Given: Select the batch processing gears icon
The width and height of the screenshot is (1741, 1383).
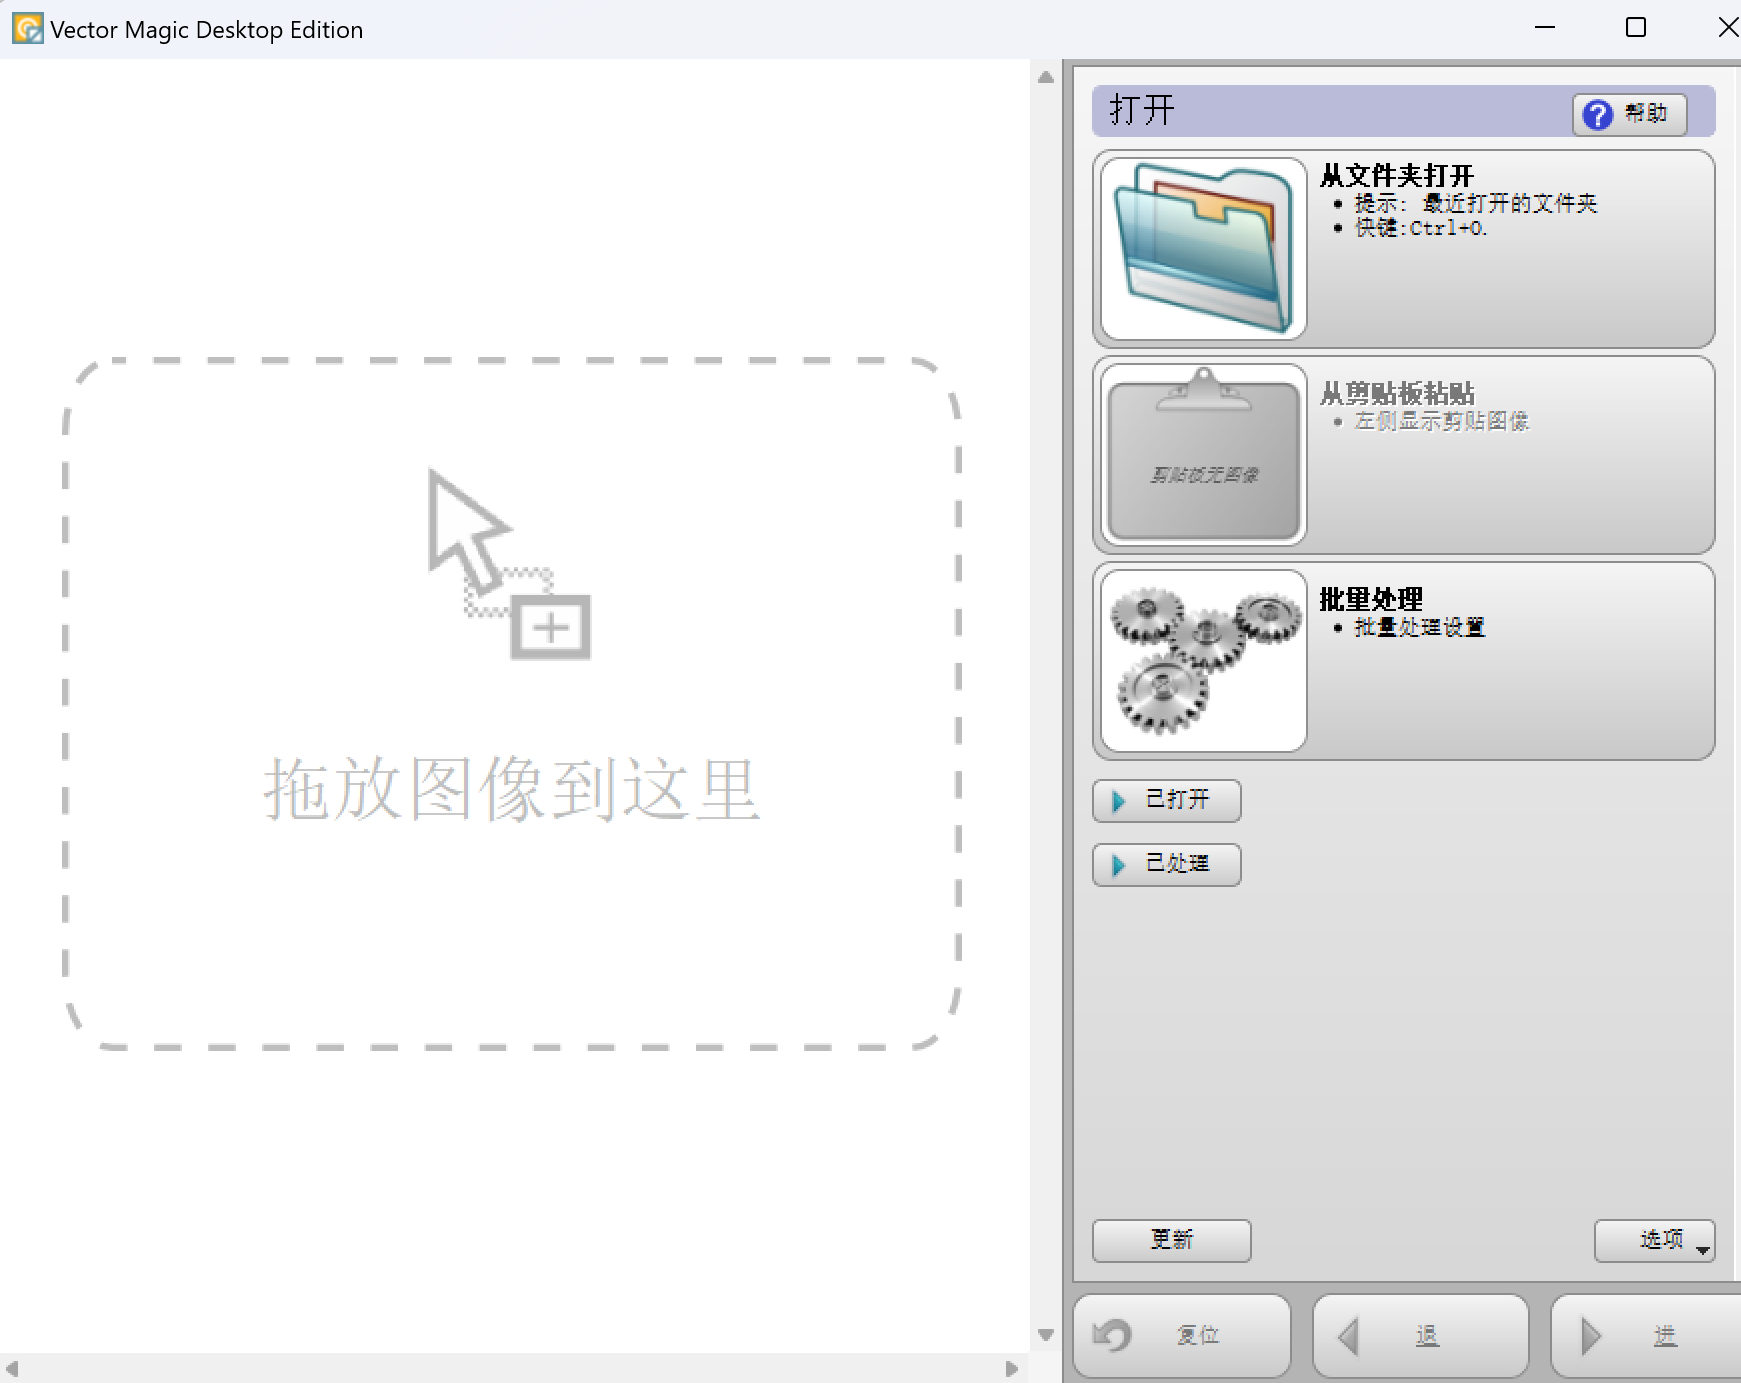Looking at the screenshot, I should click(x=1201, y=658).
